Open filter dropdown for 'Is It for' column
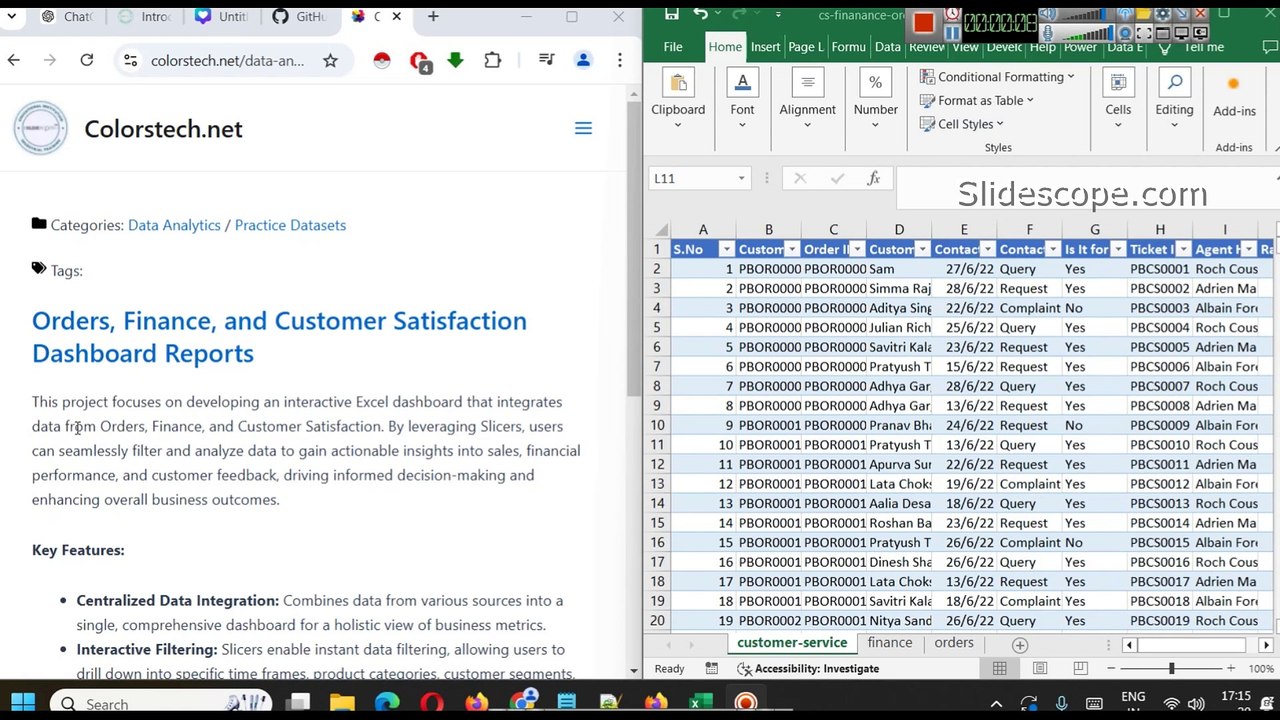 tap(1118, 249)
